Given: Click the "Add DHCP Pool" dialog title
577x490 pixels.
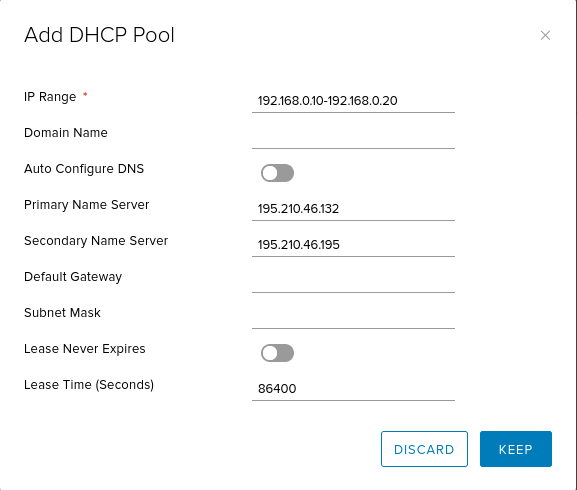Looking at the screenshot, I should pyautogui.click(x=99, y=35).
